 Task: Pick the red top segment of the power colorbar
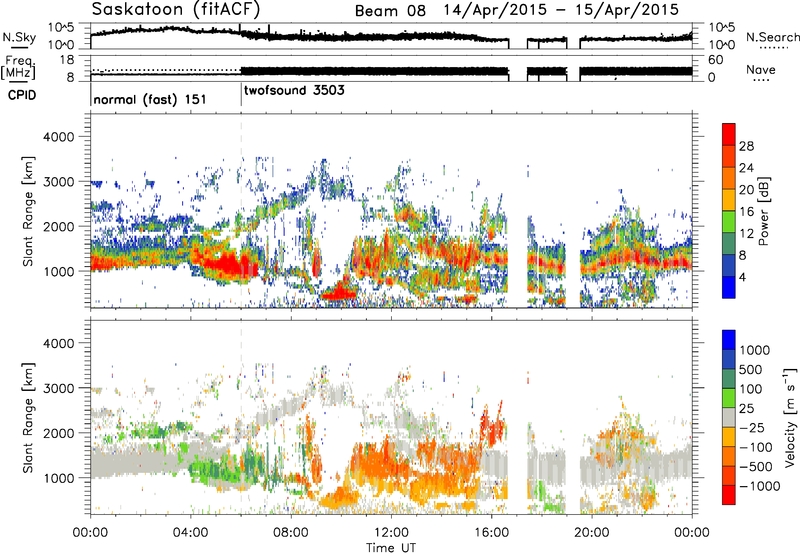pos(729,134)
